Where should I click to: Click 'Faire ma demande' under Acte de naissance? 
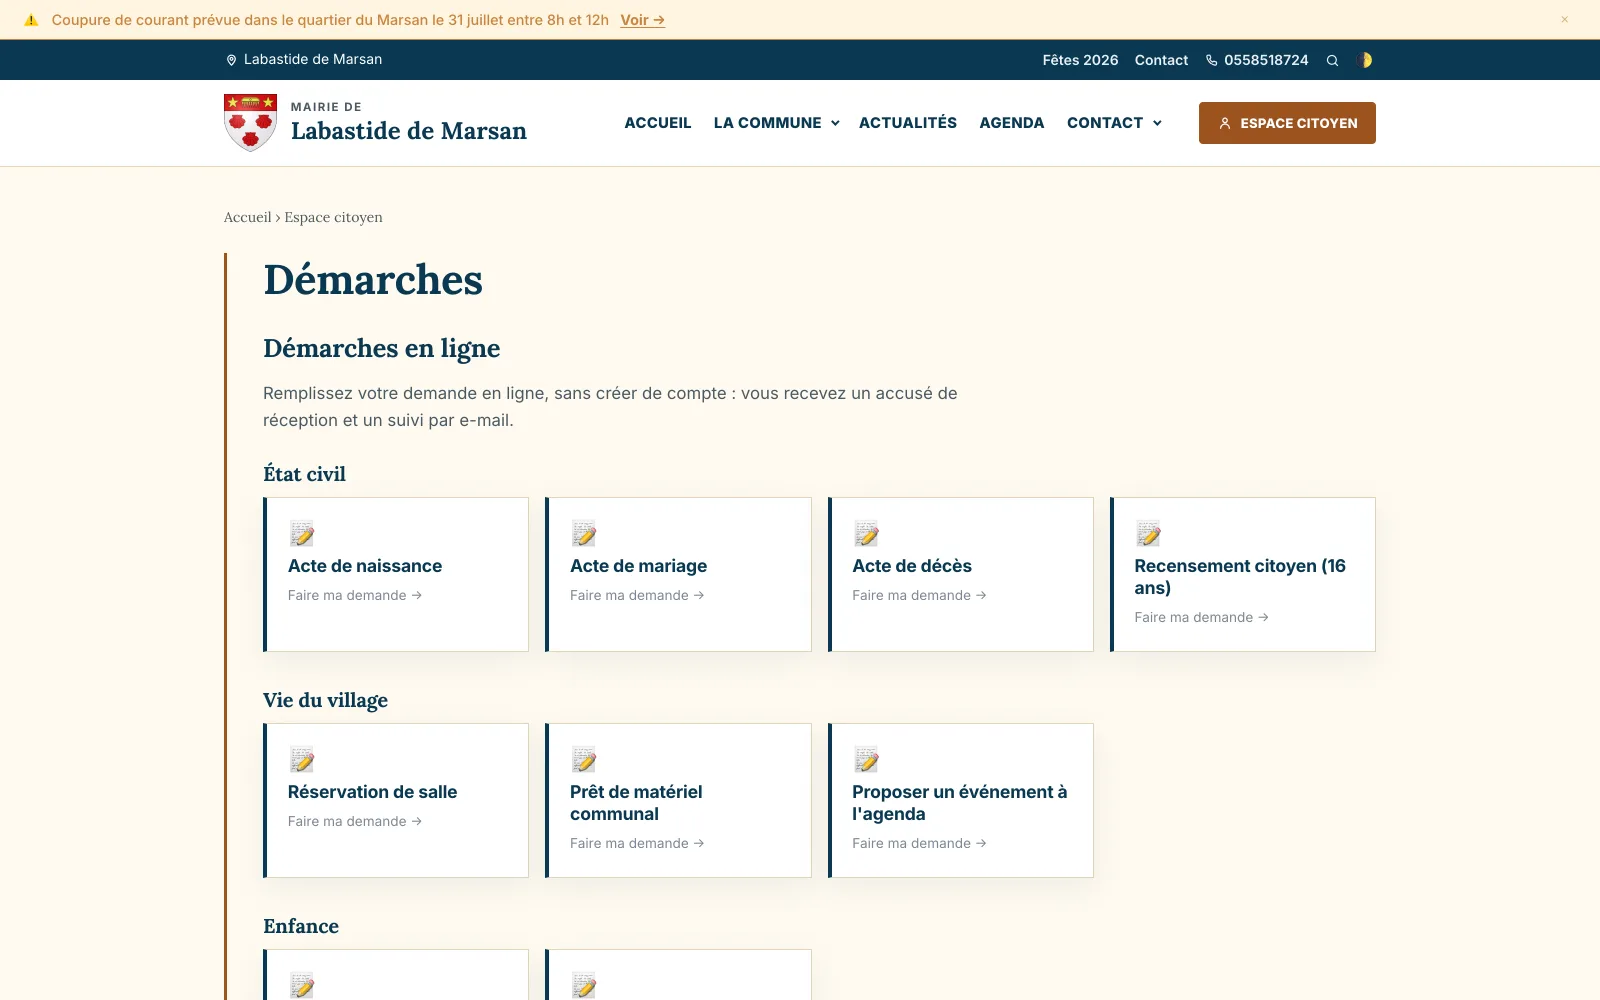tap(355, 595)
